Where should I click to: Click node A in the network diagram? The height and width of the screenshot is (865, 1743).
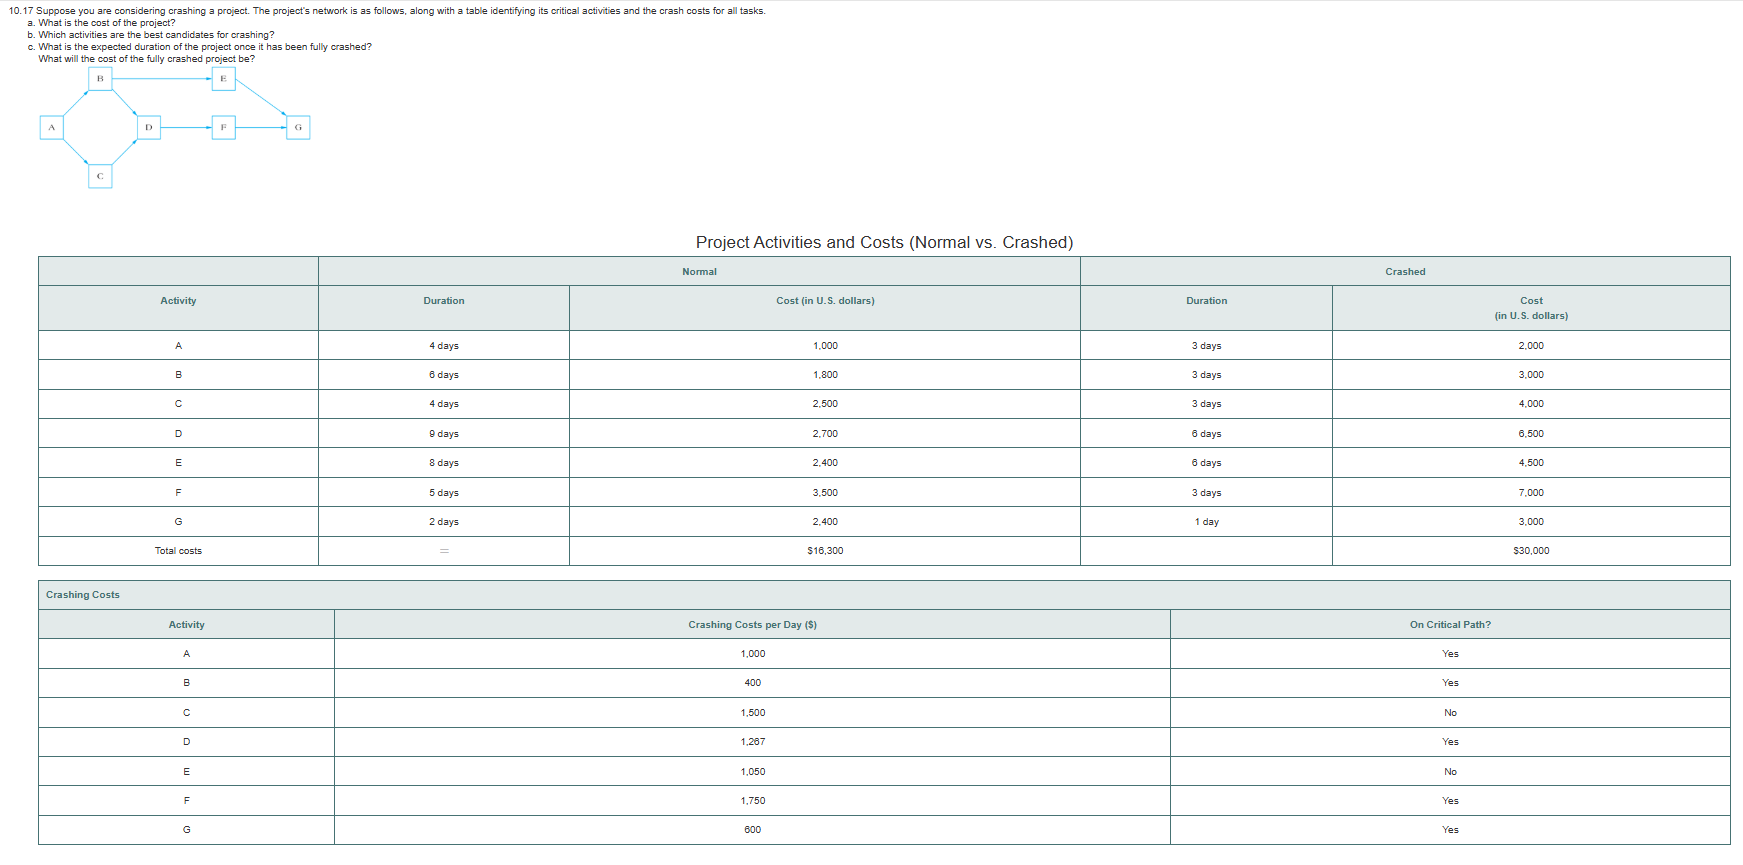point(52,127)
